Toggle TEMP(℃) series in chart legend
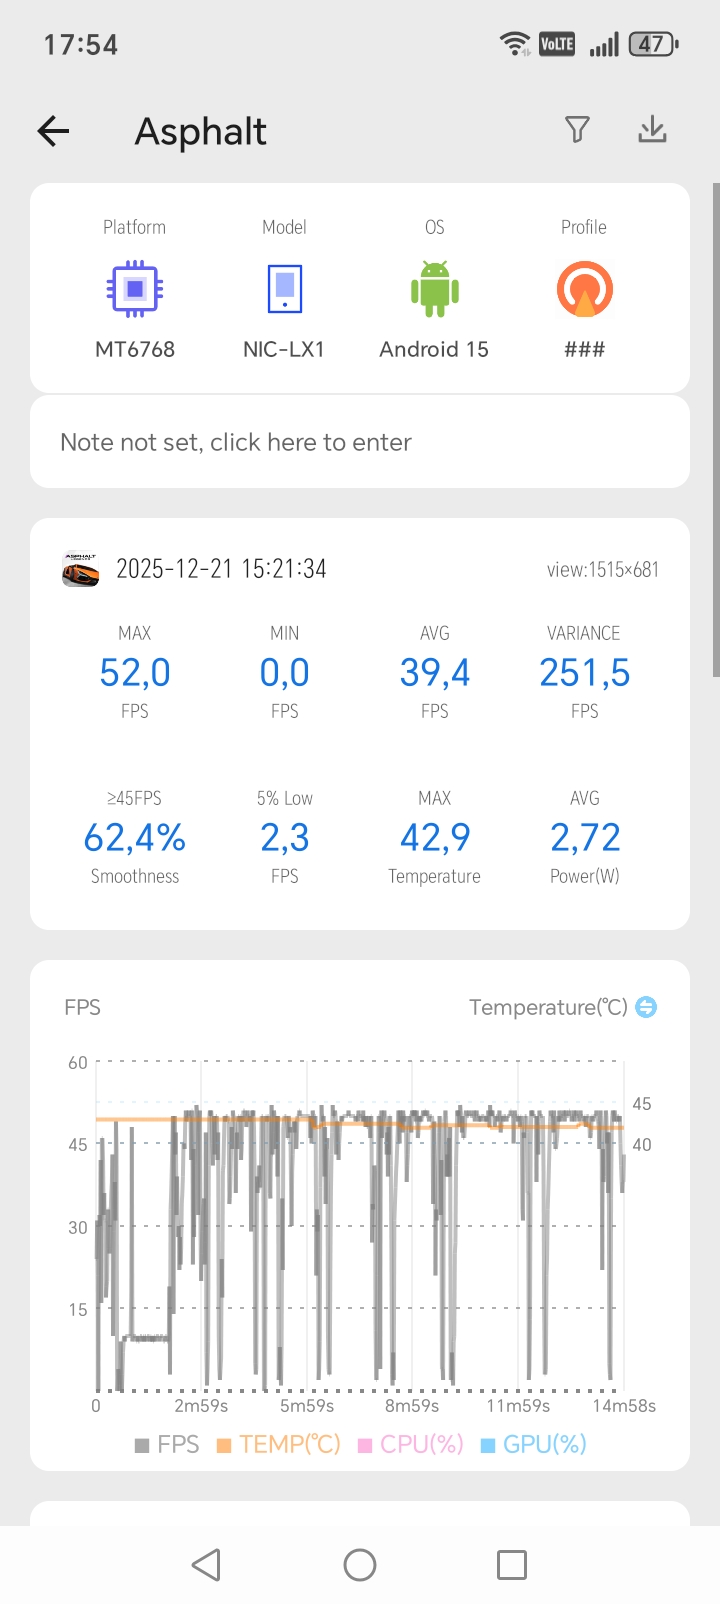The image size is (720, 1604). click(279, 1444)
